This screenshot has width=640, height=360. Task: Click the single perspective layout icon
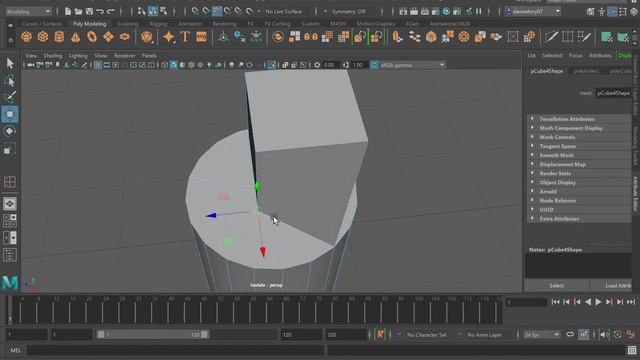[x=10, y=204]
